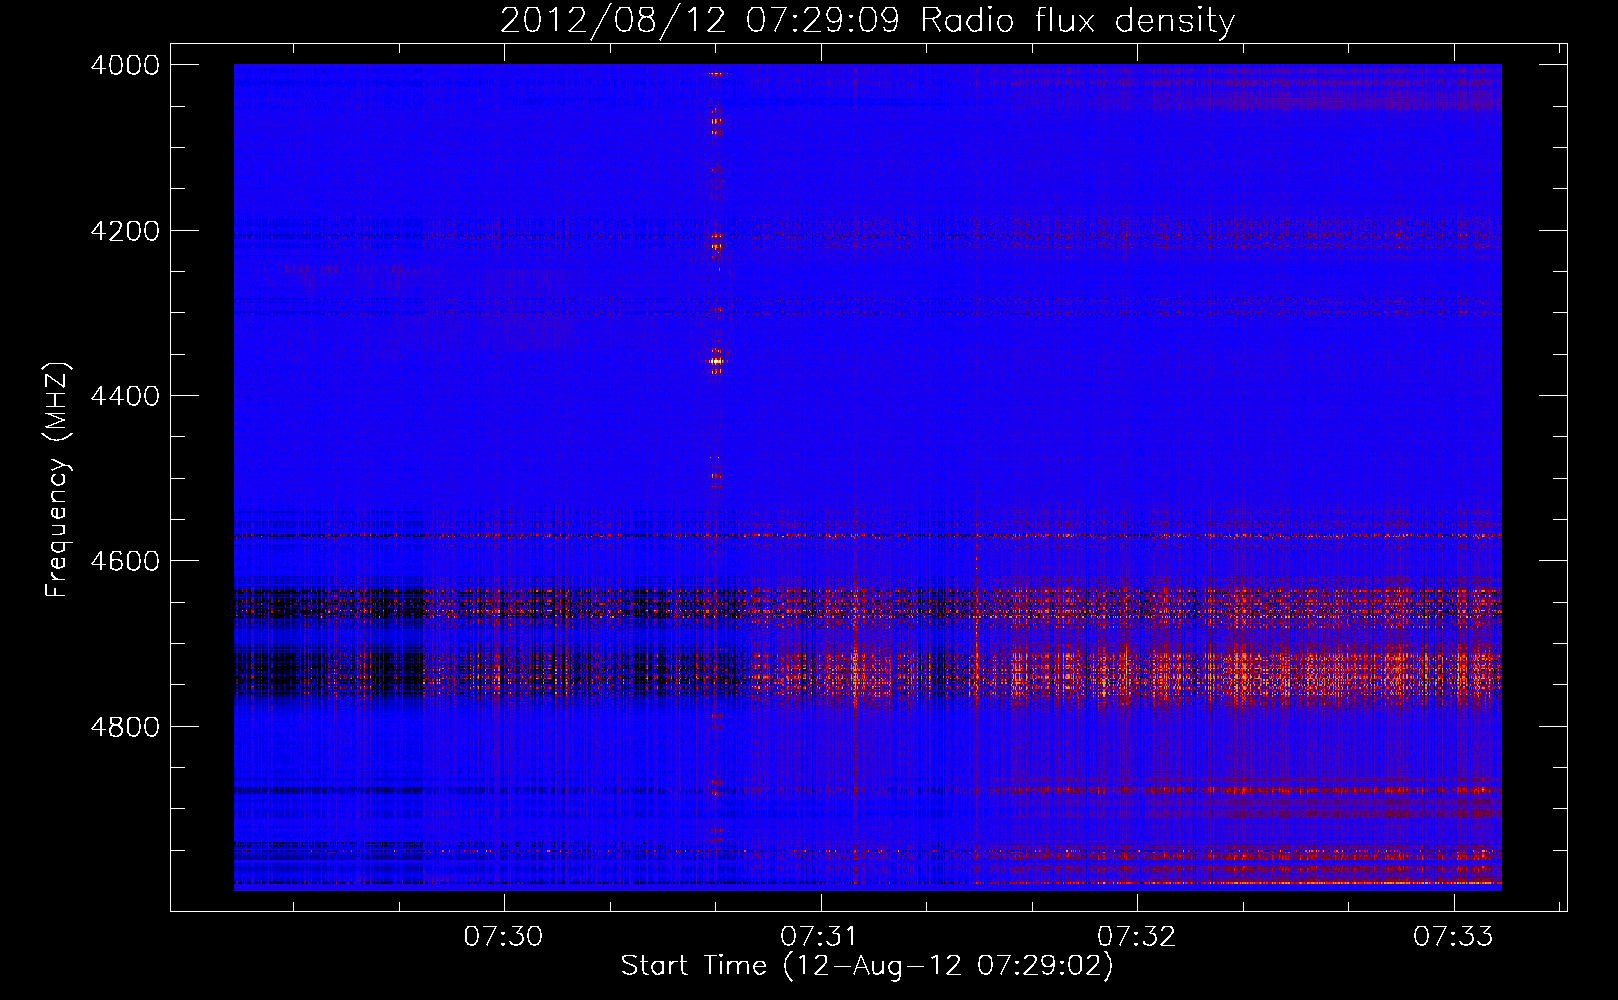Image resolution: width=1618 pixels, height=1000 pixels.
Task: Click the 07:30 time tick label
Action: [x=503, y=936]
